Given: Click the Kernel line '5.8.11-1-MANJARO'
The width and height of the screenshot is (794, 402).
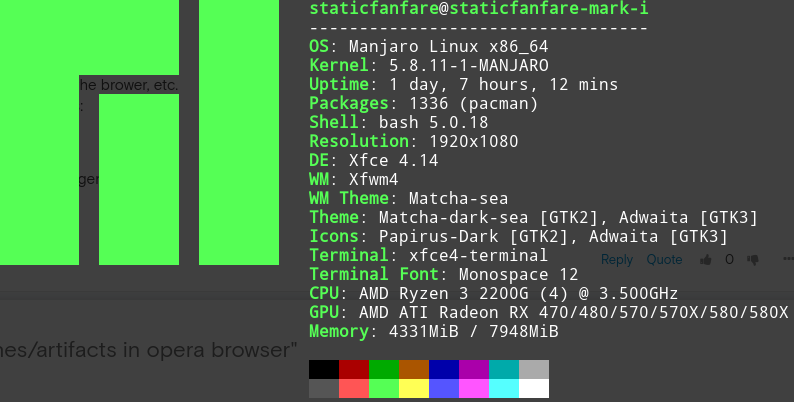Looking at the screenshot, I should 429,65.
